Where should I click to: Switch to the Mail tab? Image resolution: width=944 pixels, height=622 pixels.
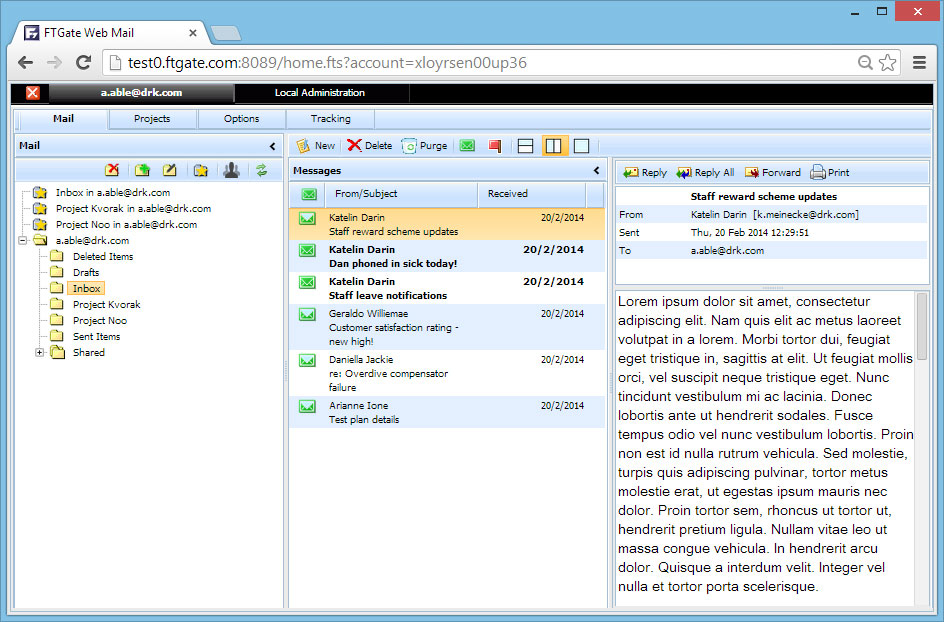point(63,119)
